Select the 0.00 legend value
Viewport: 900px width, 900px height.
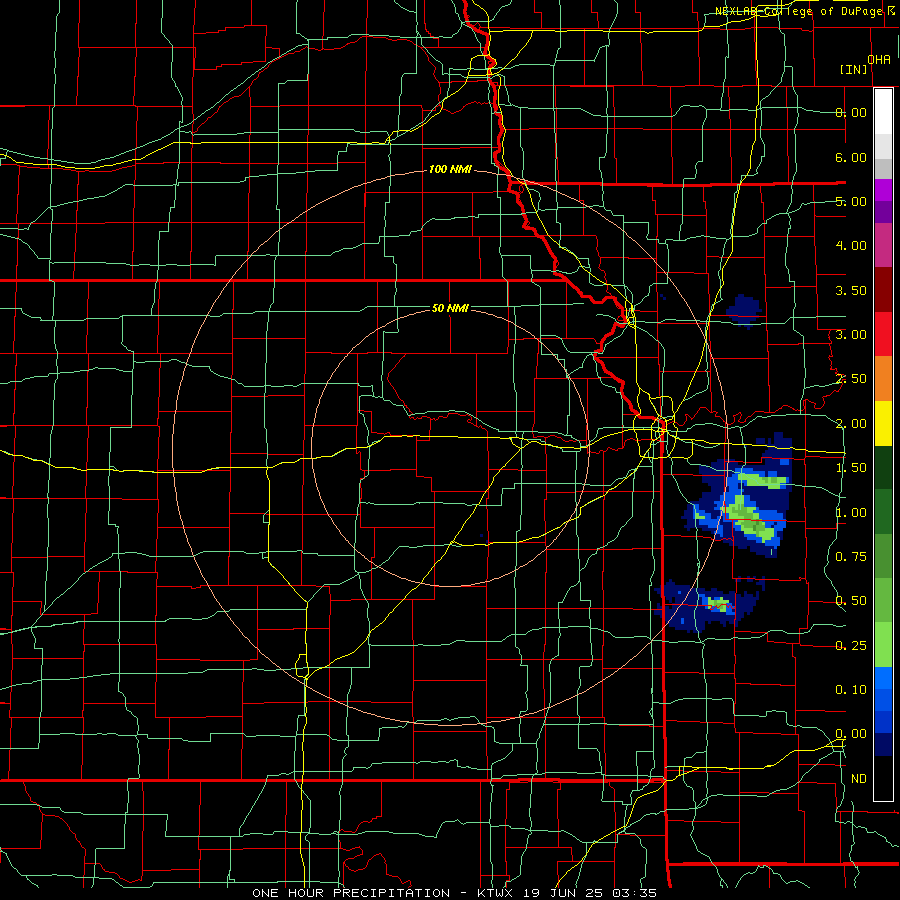(x=851, y=734)
